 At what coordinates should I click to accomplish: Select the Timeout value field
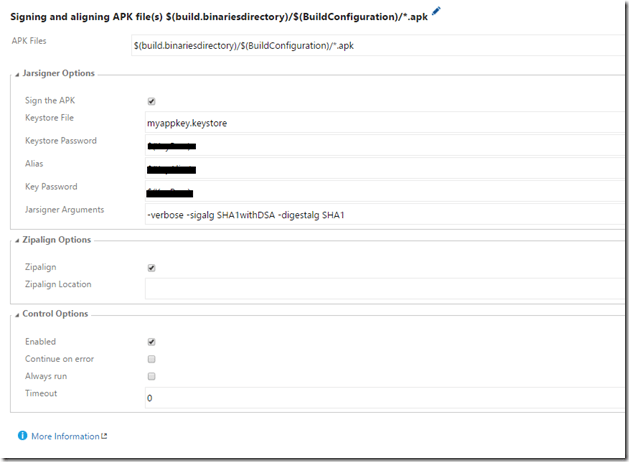(380, 398)
